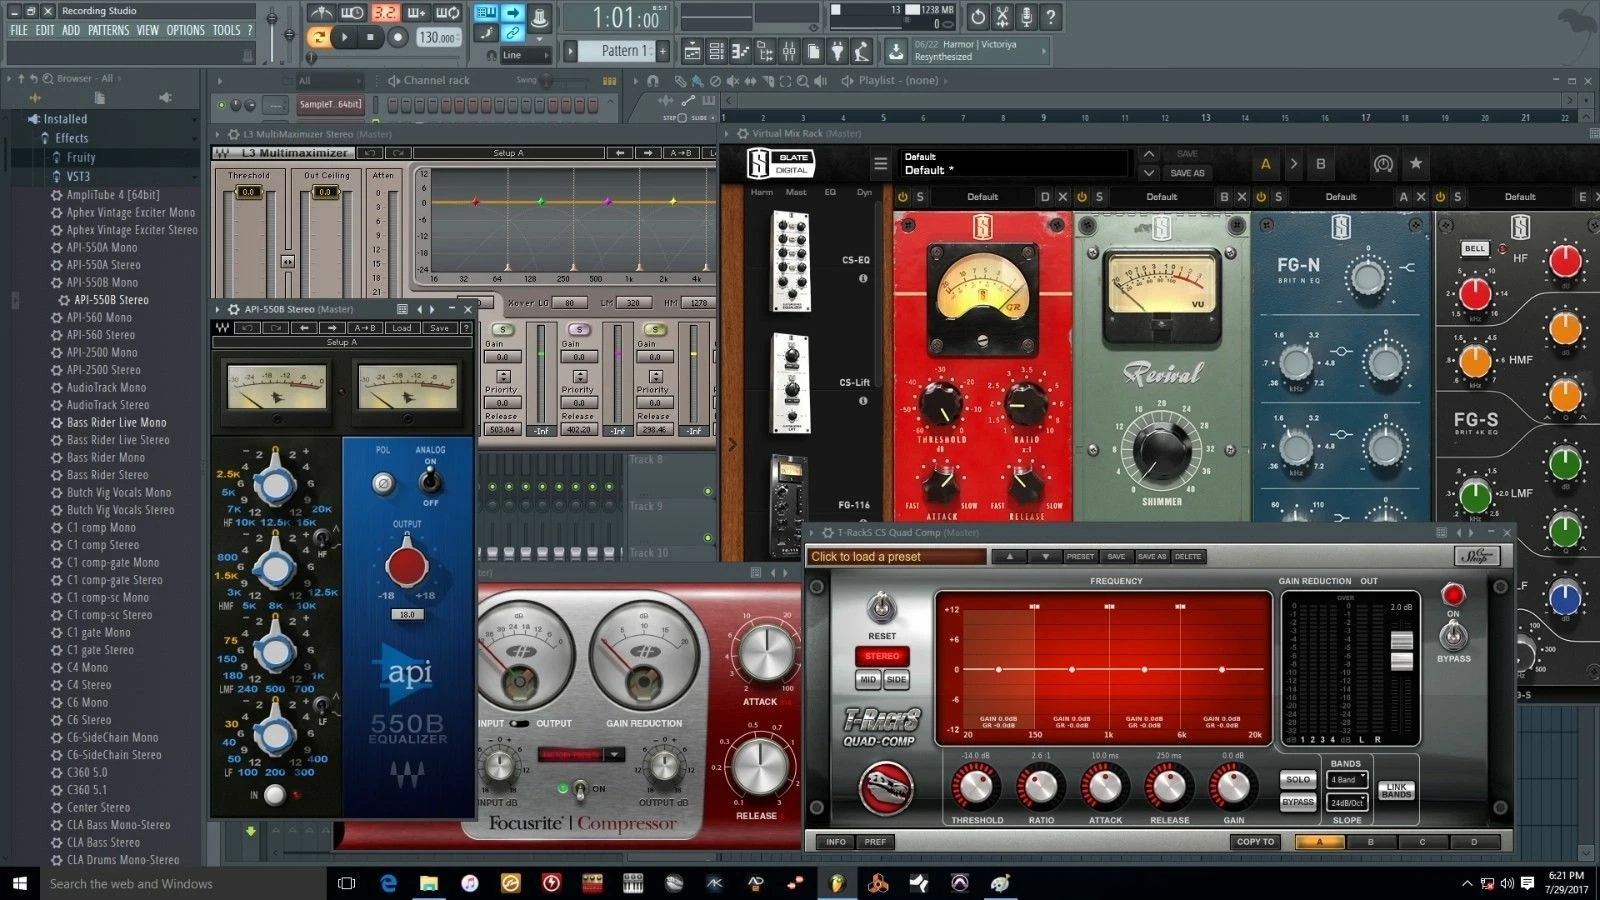Flip the BYPASS switch on T-RackS Quad Comp

point(1453,636)
